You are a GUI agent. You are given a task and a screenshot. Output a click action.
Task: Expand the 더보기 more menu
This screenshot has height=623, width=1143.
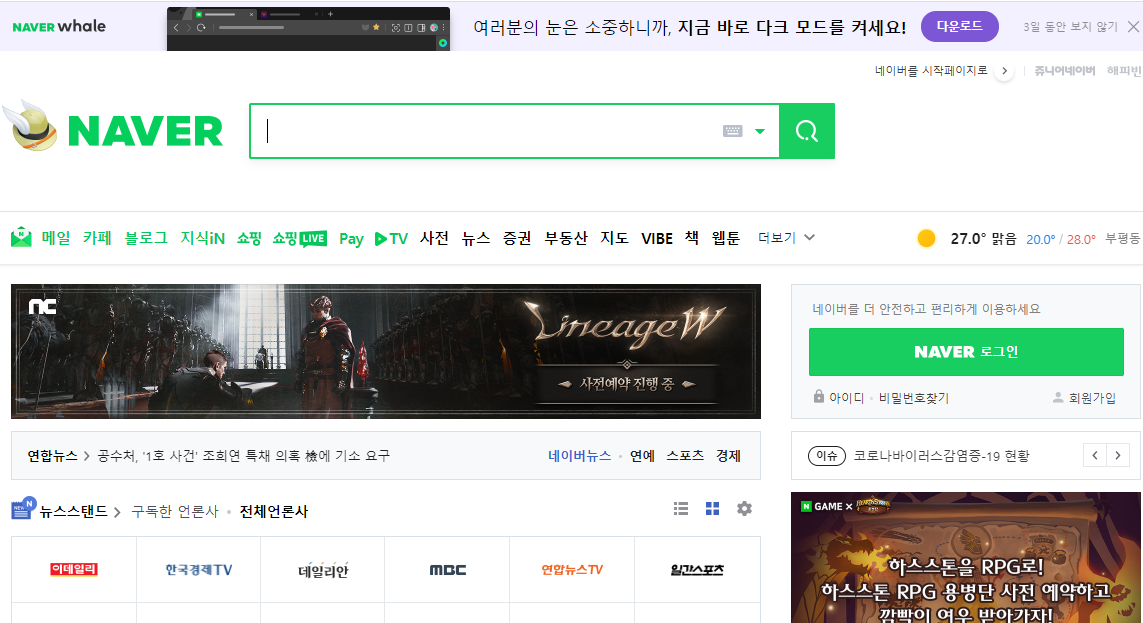coord(786,238)
